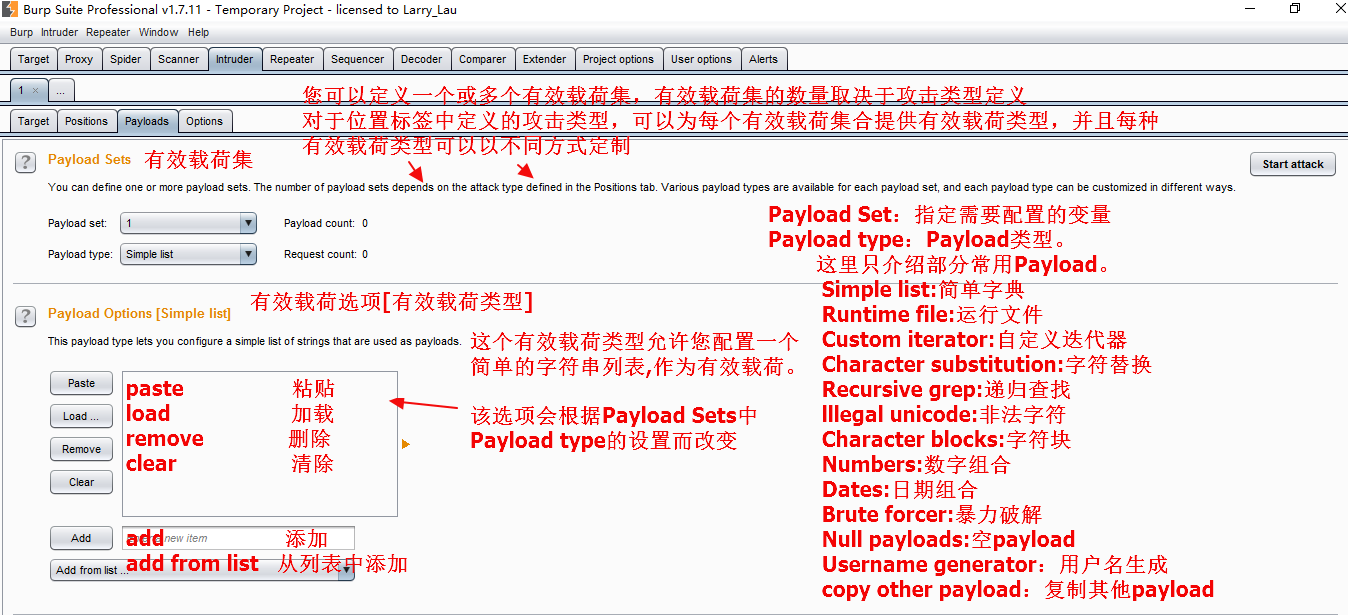Click the Payload Options [Simple list] heading
Screen dimensions: 1348x615
(139, 313)
